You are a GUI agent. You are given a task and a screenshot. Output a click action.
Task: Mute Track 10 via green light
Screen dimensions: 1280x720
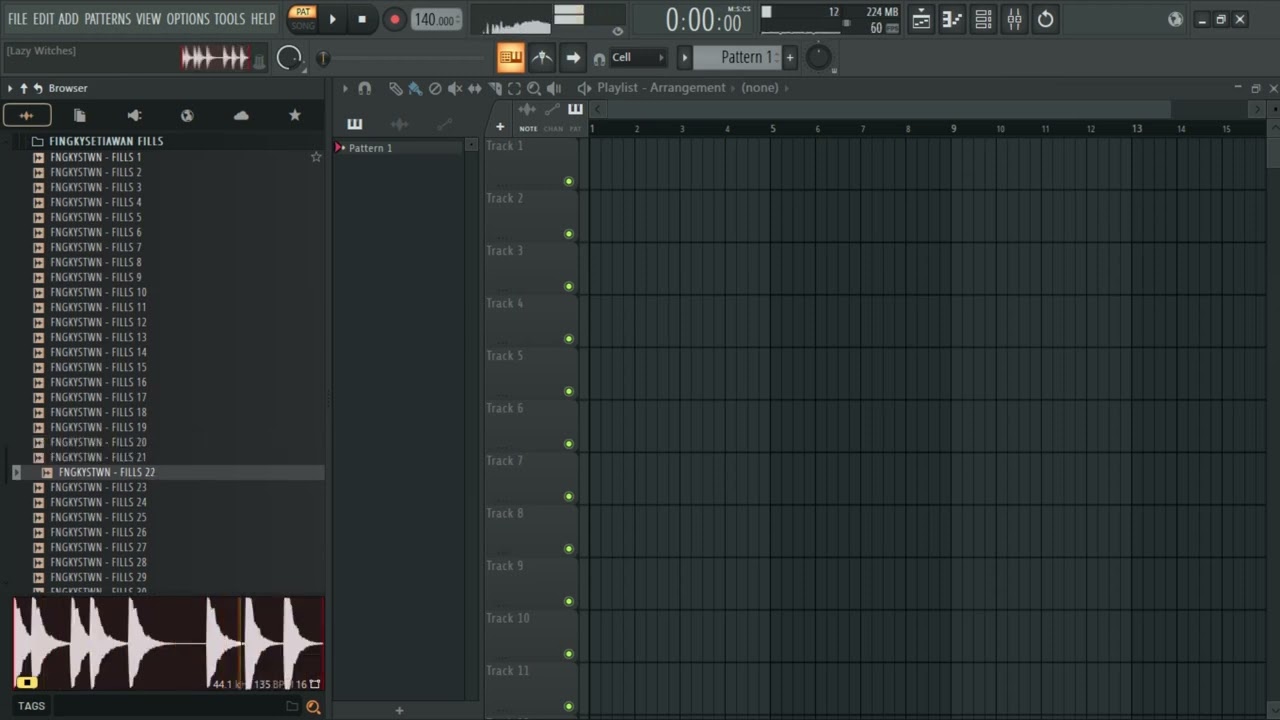pos(569,654)
